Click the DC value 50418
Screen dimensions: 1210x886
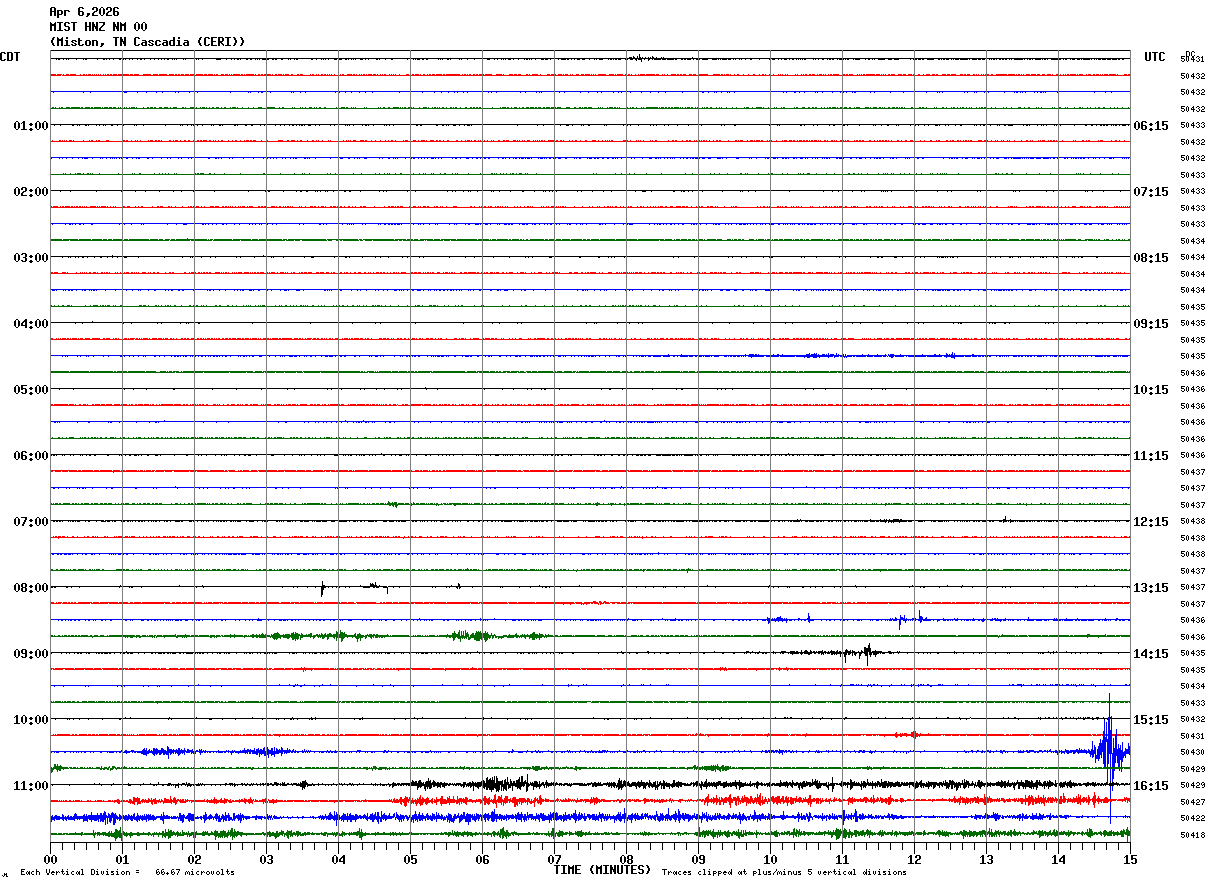point(1192,835)
